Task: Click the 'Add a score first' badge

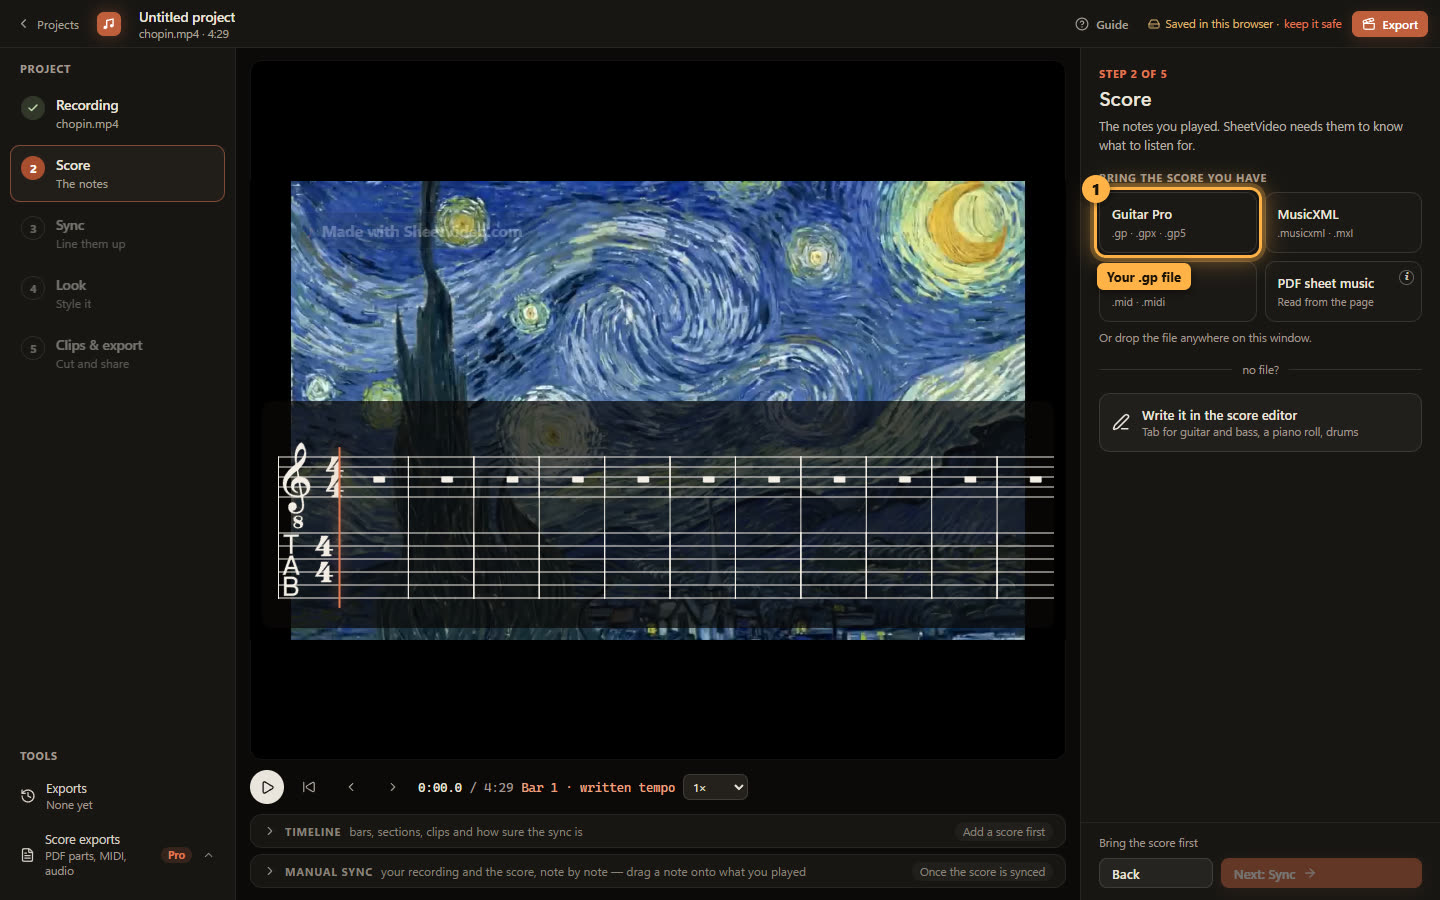Action: pyautogui.click(x=1003, y=832)
